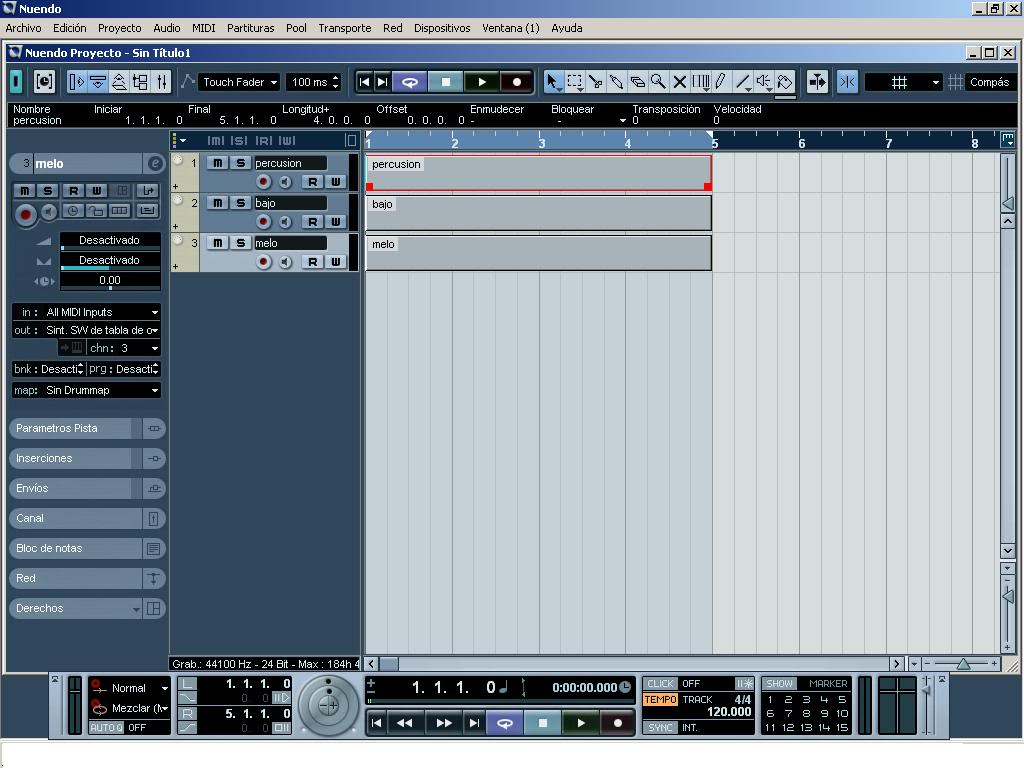1024x768 pixels.
Task: Click the Snap to Zero Crossing icon
Action: pos(847,82)
